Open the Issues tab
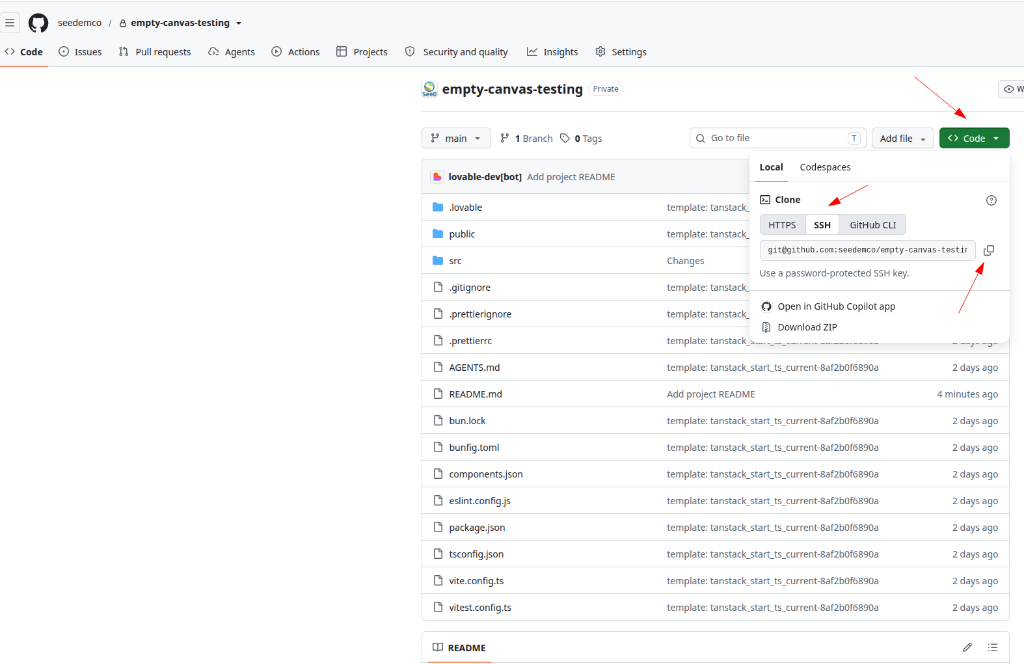This screenshot has width=1024, height=664. (x=80, y=52)
